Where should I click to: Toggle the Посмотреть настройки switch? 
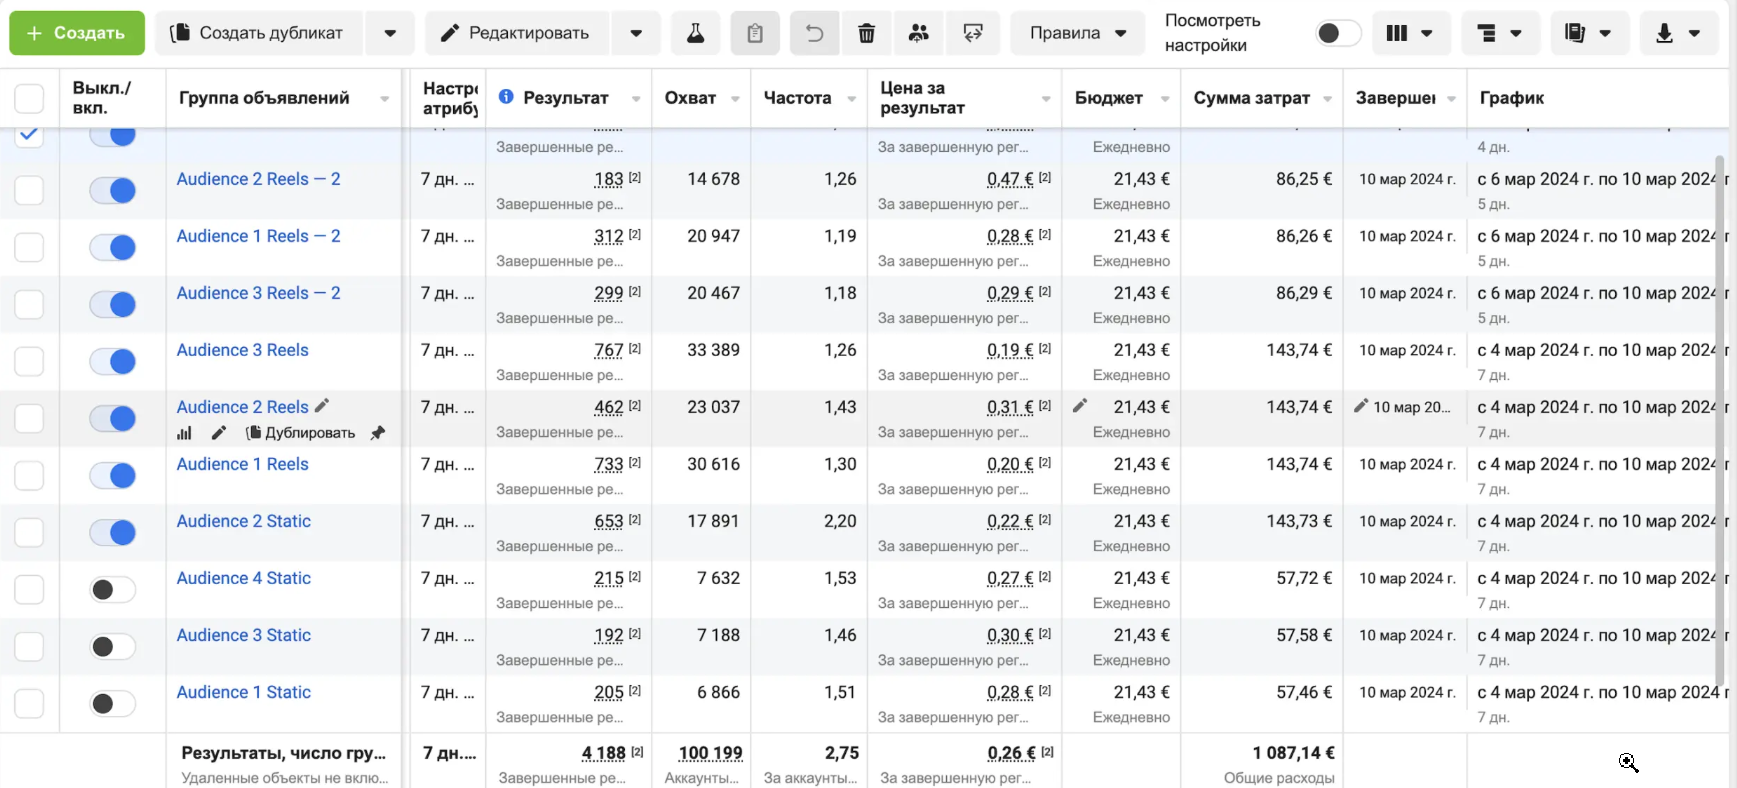(1338, 33)
